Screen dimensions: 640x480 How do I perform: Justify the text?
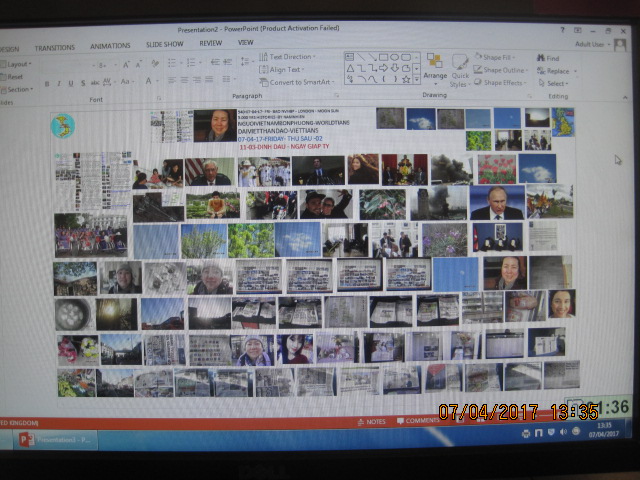pyautogui.click(x=209, y=79)
